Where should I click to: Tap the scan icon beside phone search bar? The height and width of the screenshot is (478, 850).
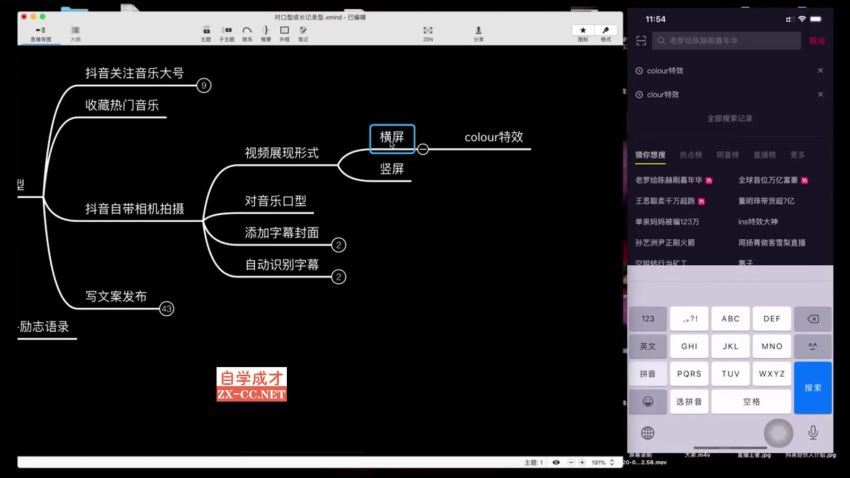click(x=641, y=41)
